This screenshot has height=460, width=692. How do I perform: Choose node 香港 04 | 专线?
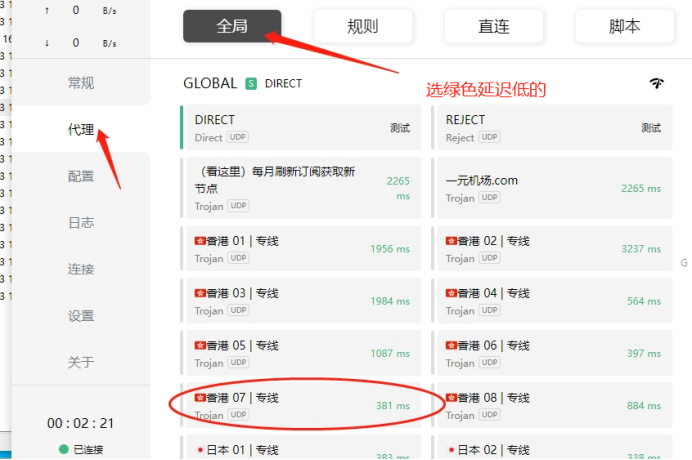(552, 301)
